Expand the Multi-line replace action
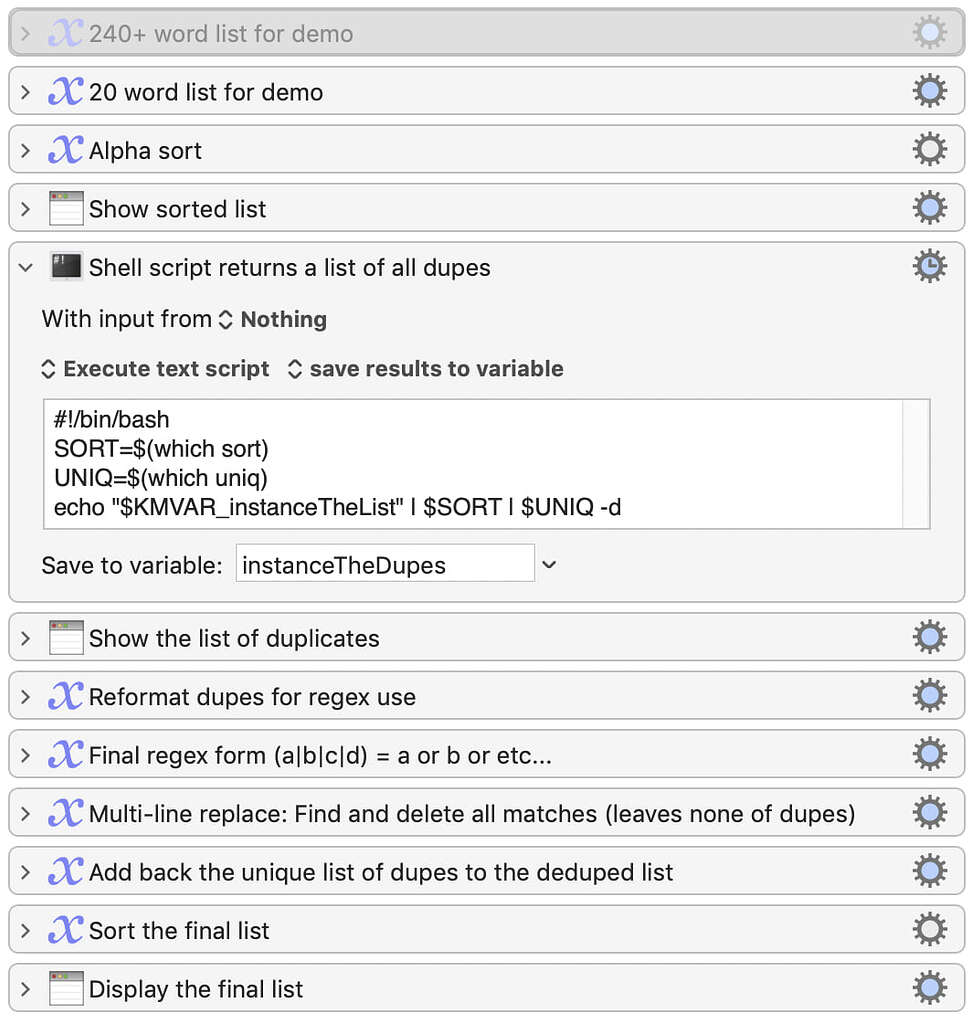This screenshot has width=973, height=1024. 25,814
